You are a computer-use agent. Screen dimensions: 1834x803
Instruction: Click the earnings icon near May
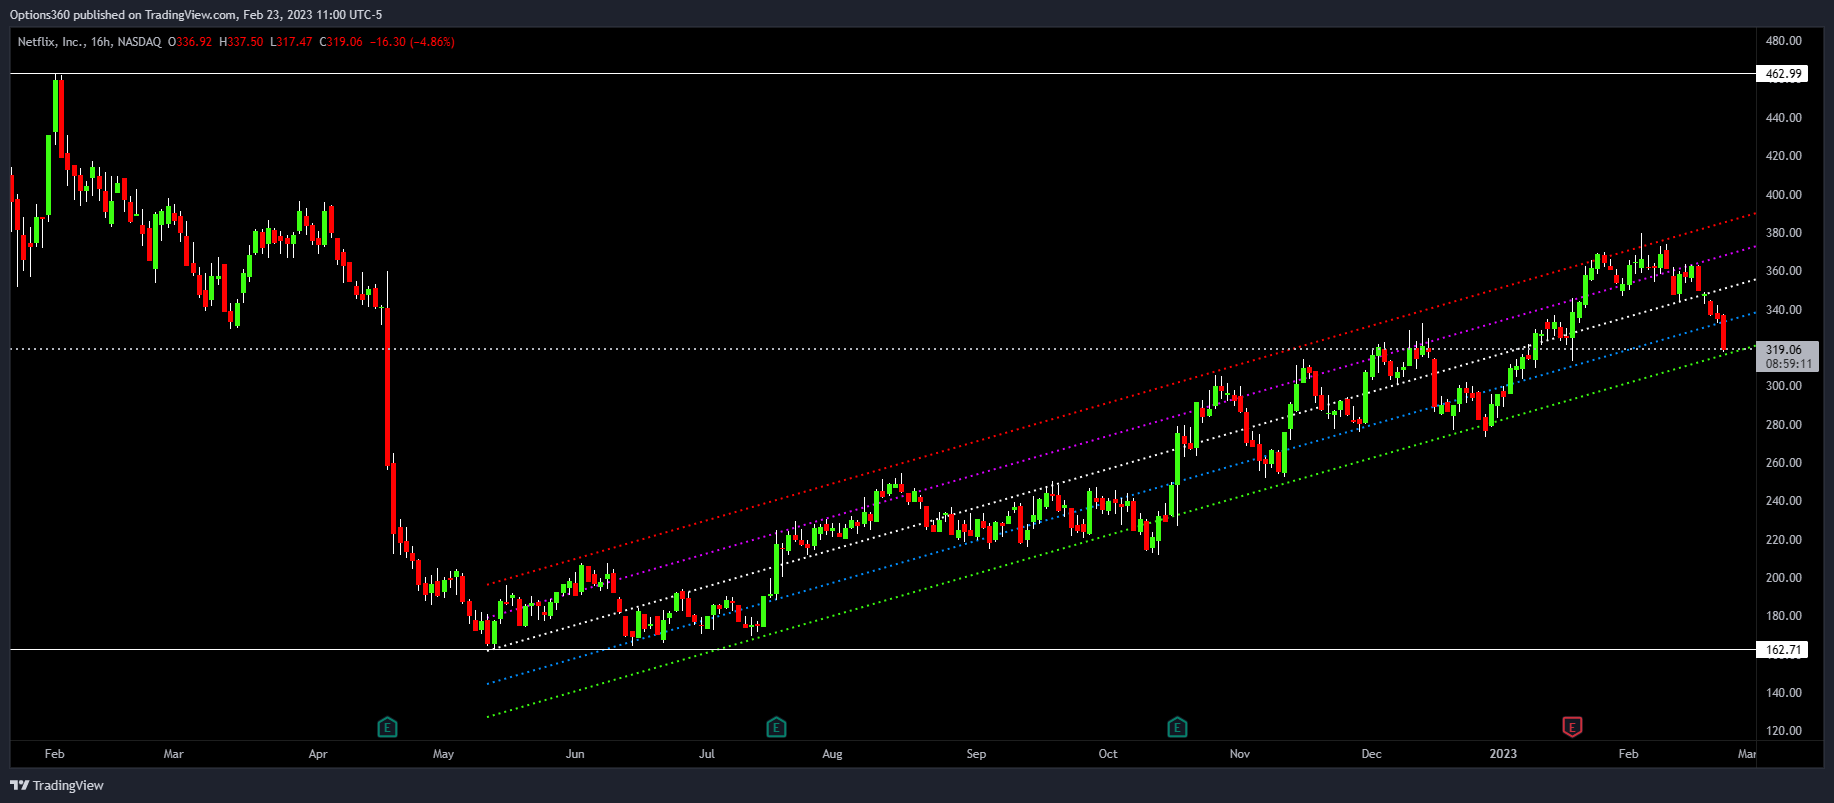point(387,727)
